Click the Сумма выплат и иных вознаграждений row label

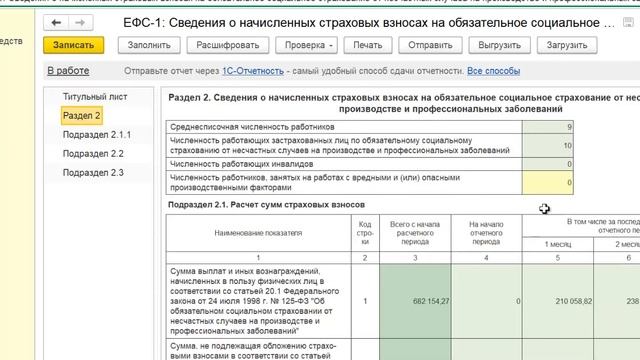pos(258,301)
